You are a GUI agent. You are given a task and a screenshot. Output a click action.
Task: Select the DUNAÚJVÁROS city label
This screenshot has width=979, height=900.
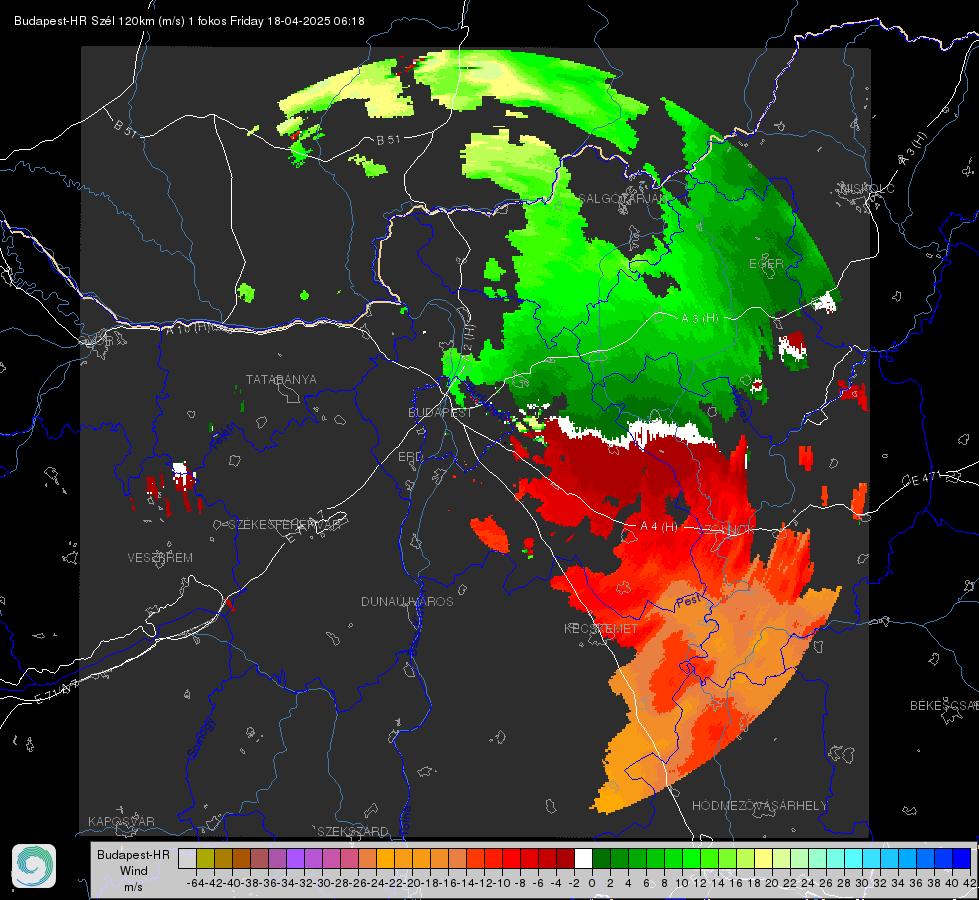click(x=407, y=601)
